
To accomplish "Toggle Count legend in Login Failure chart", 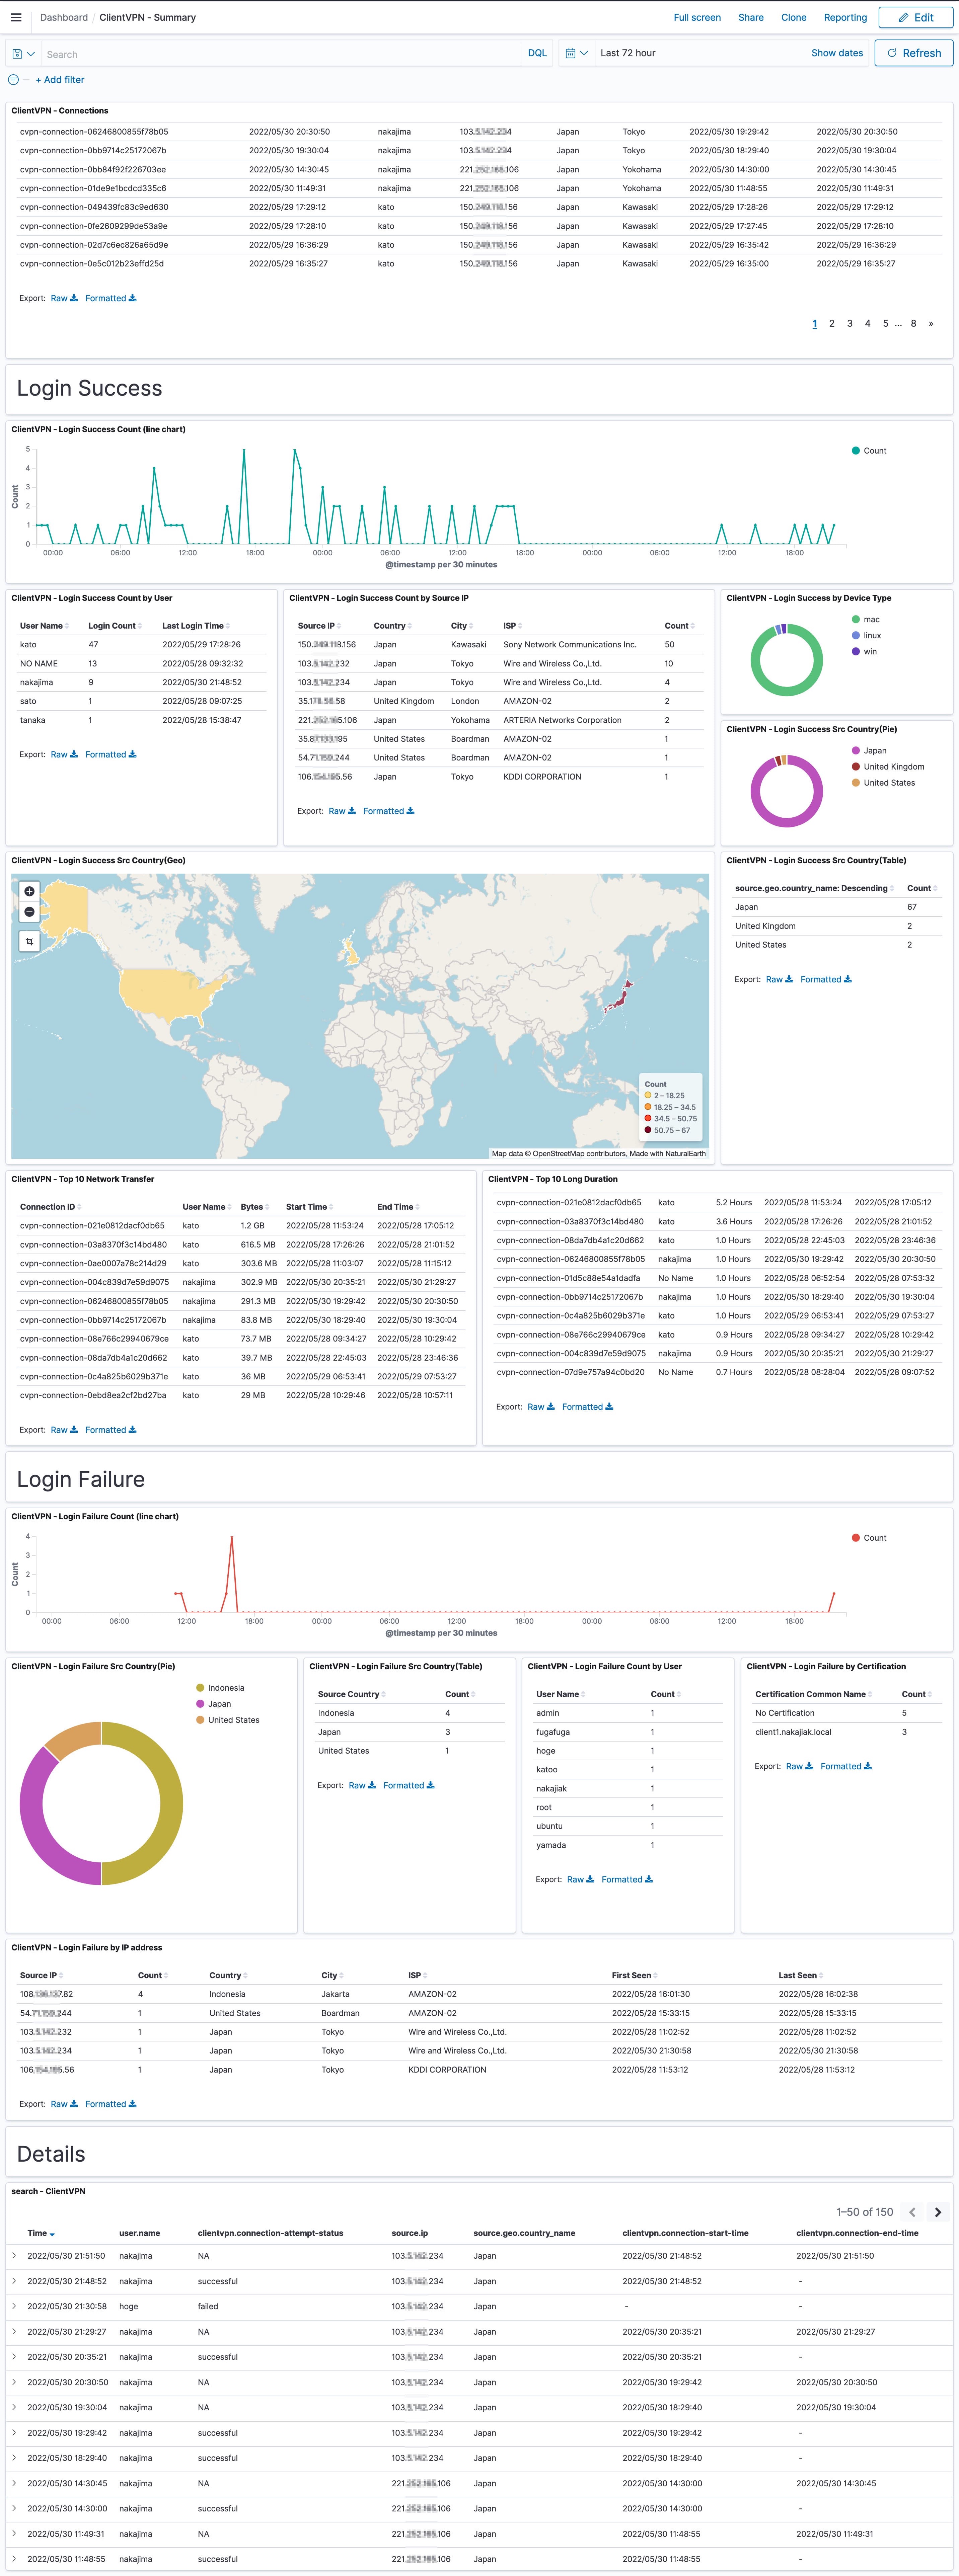I will point(869,1538).
